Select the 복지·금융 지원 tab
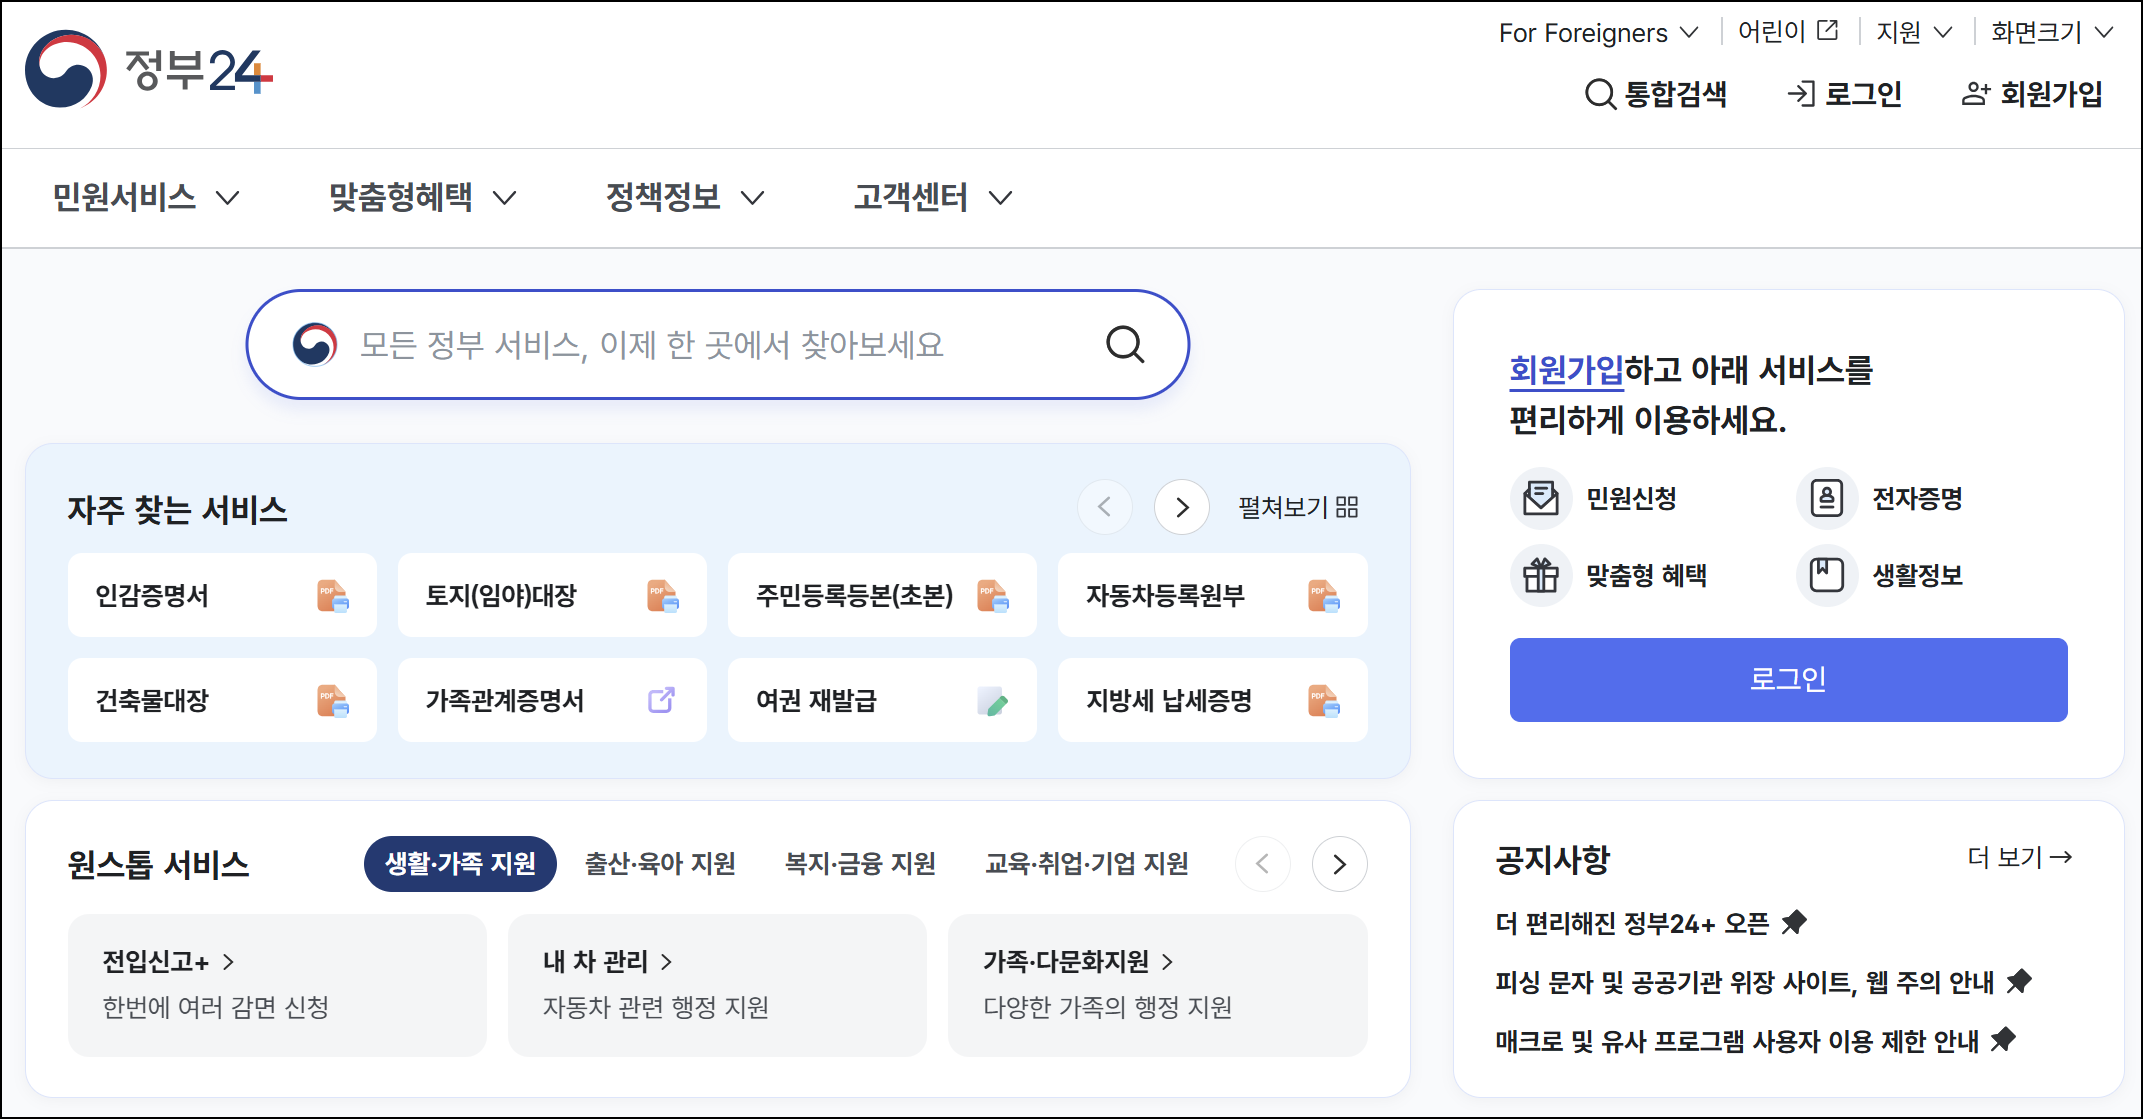 tap(860, 863)
